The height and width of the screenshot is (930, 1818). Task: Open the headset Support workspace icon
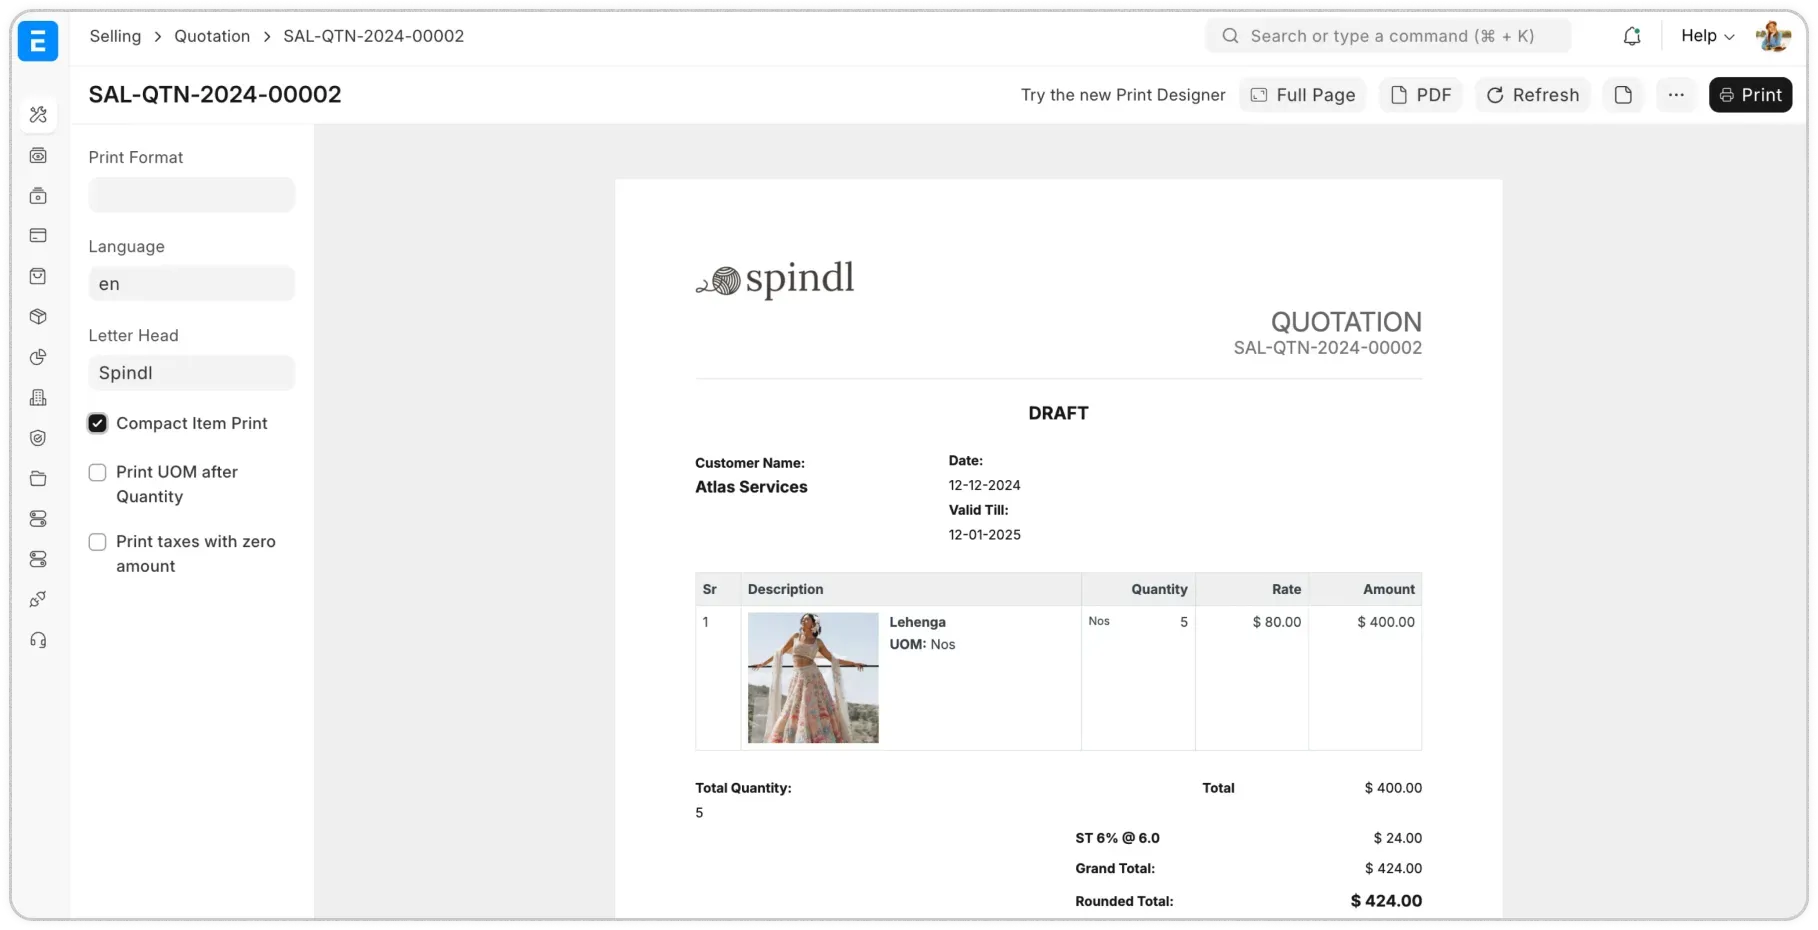(38, 639)
